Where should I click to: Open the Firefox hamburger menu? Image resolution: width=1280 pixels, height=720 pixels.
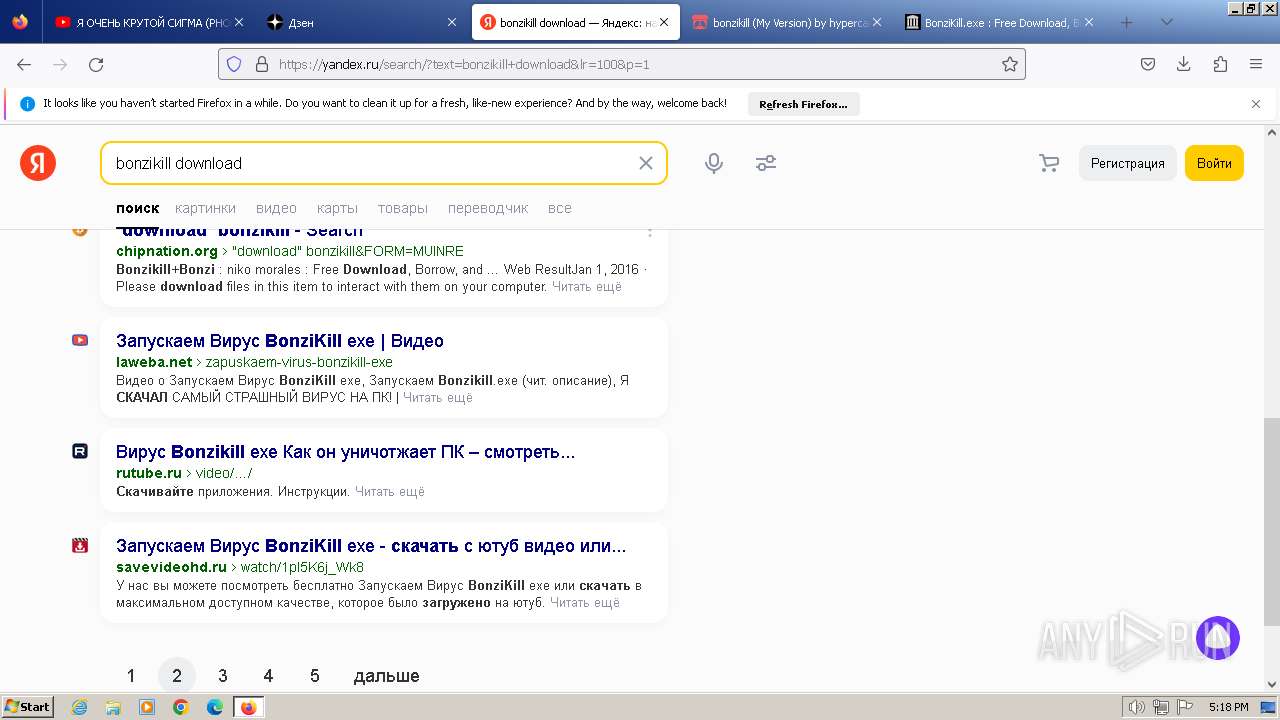1256,64
